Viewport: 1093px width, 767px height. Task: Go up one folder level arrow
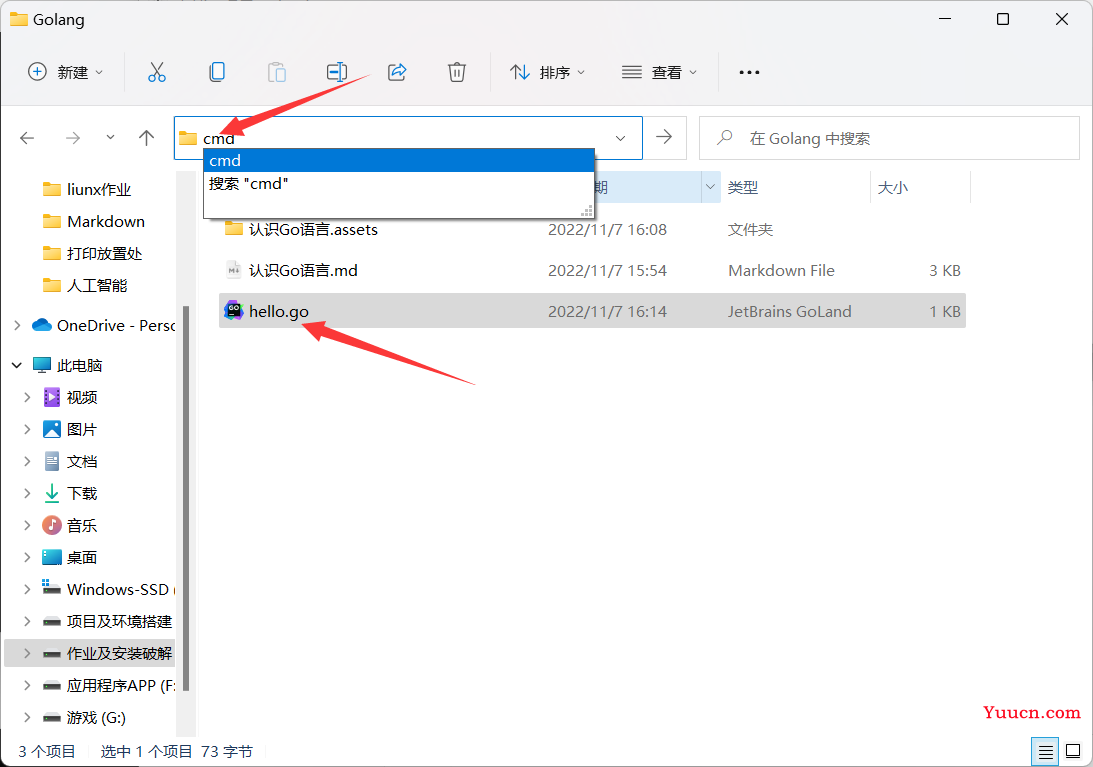146,137
